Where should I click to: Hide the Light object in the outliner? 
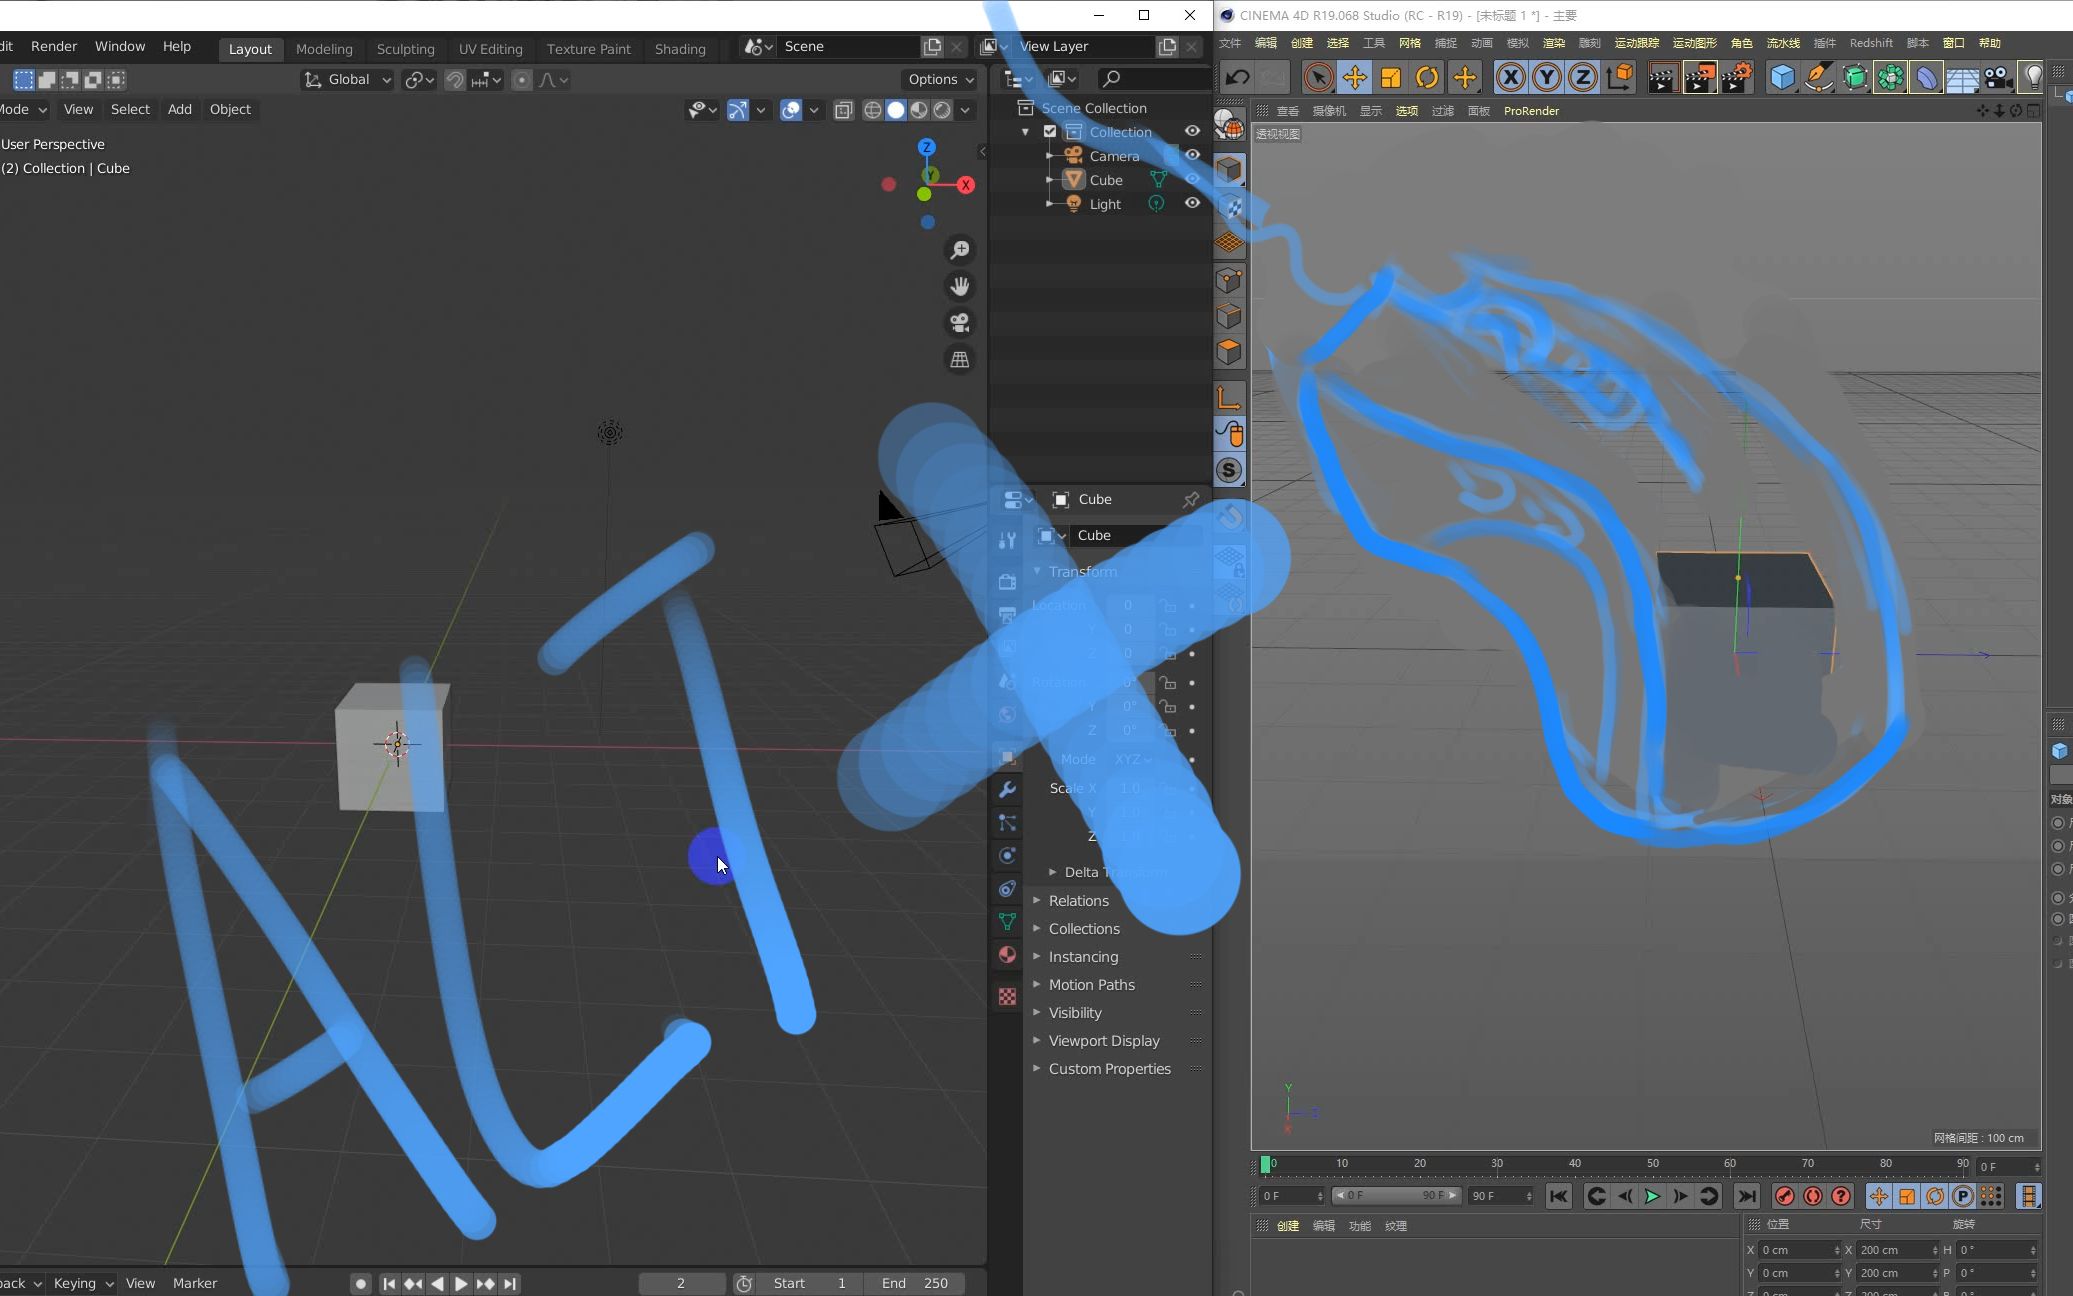pos(1192,203)
